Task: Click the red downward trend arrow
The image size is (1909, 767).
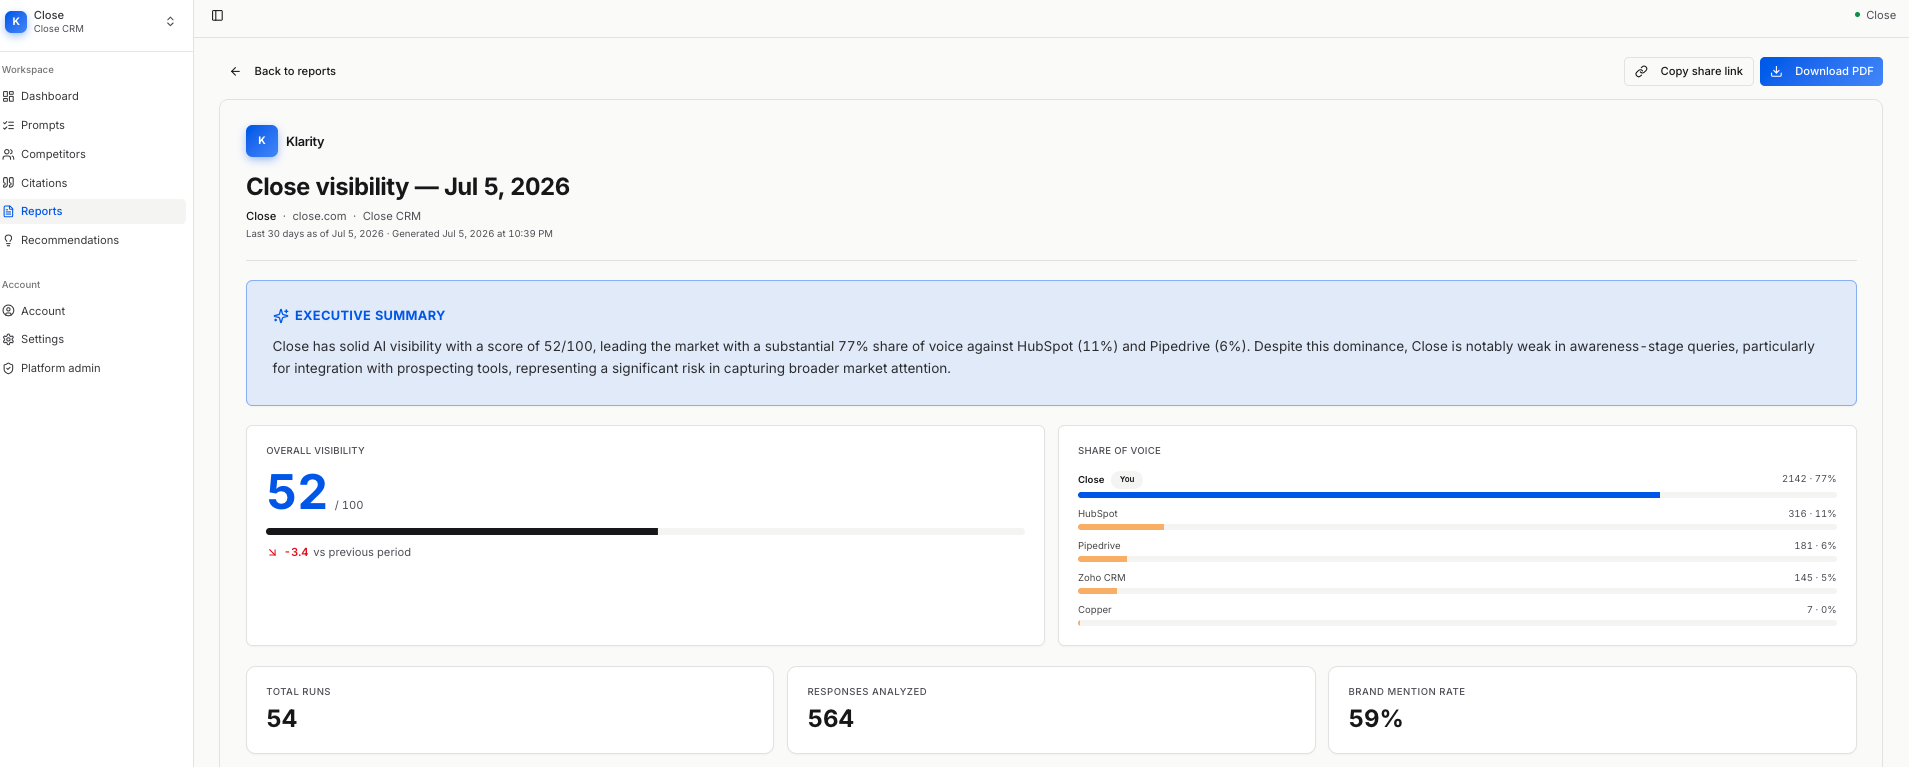Action: click(x=272, y=552)
